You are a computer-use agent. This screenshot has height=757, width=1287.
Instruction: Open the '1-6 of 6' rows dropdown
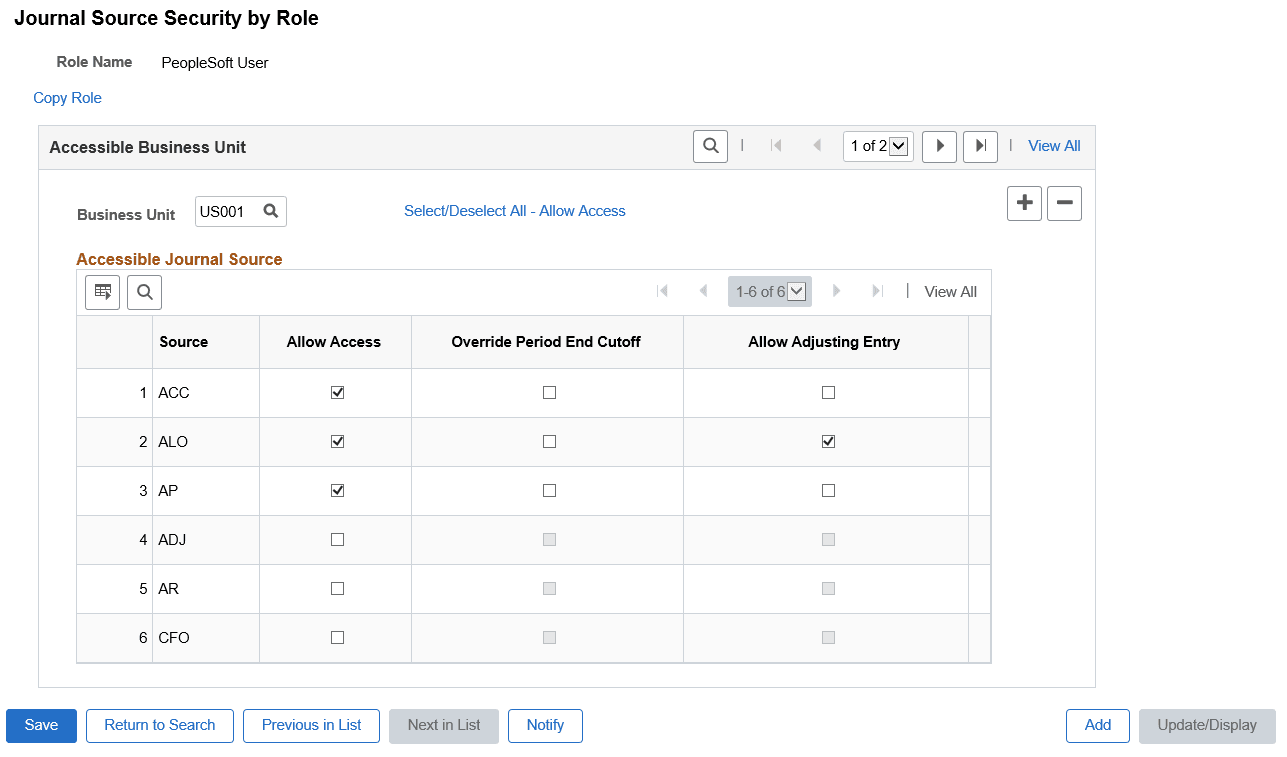pyautogui.click(x=769, y=291)
